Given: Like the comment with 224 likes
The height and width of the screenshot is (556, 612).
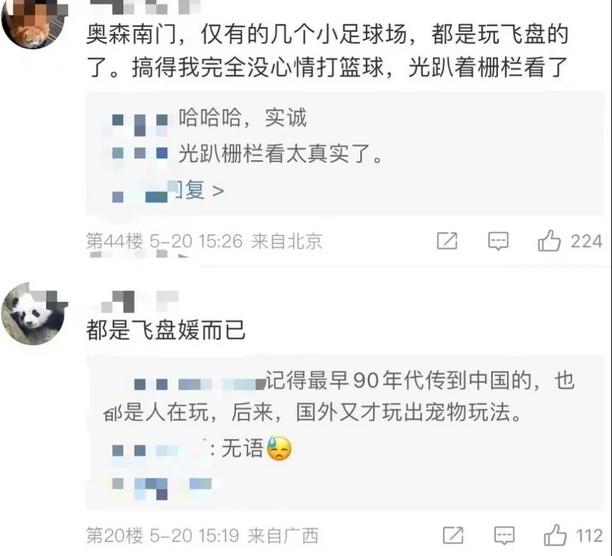Looking at the screenshot, I should coord(550,241).
